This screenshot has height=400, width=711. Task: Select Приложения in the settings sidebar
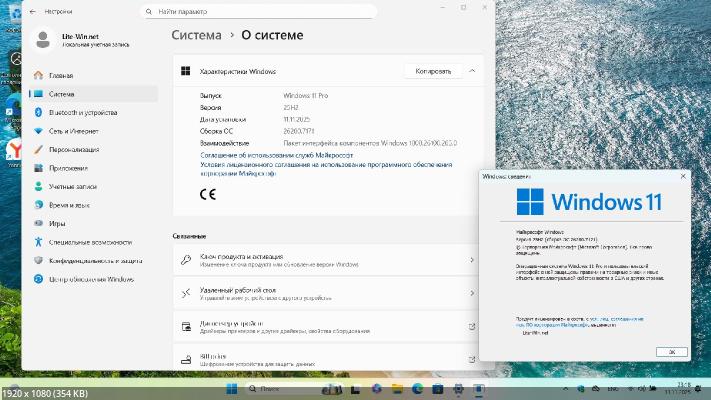point(69,168)
